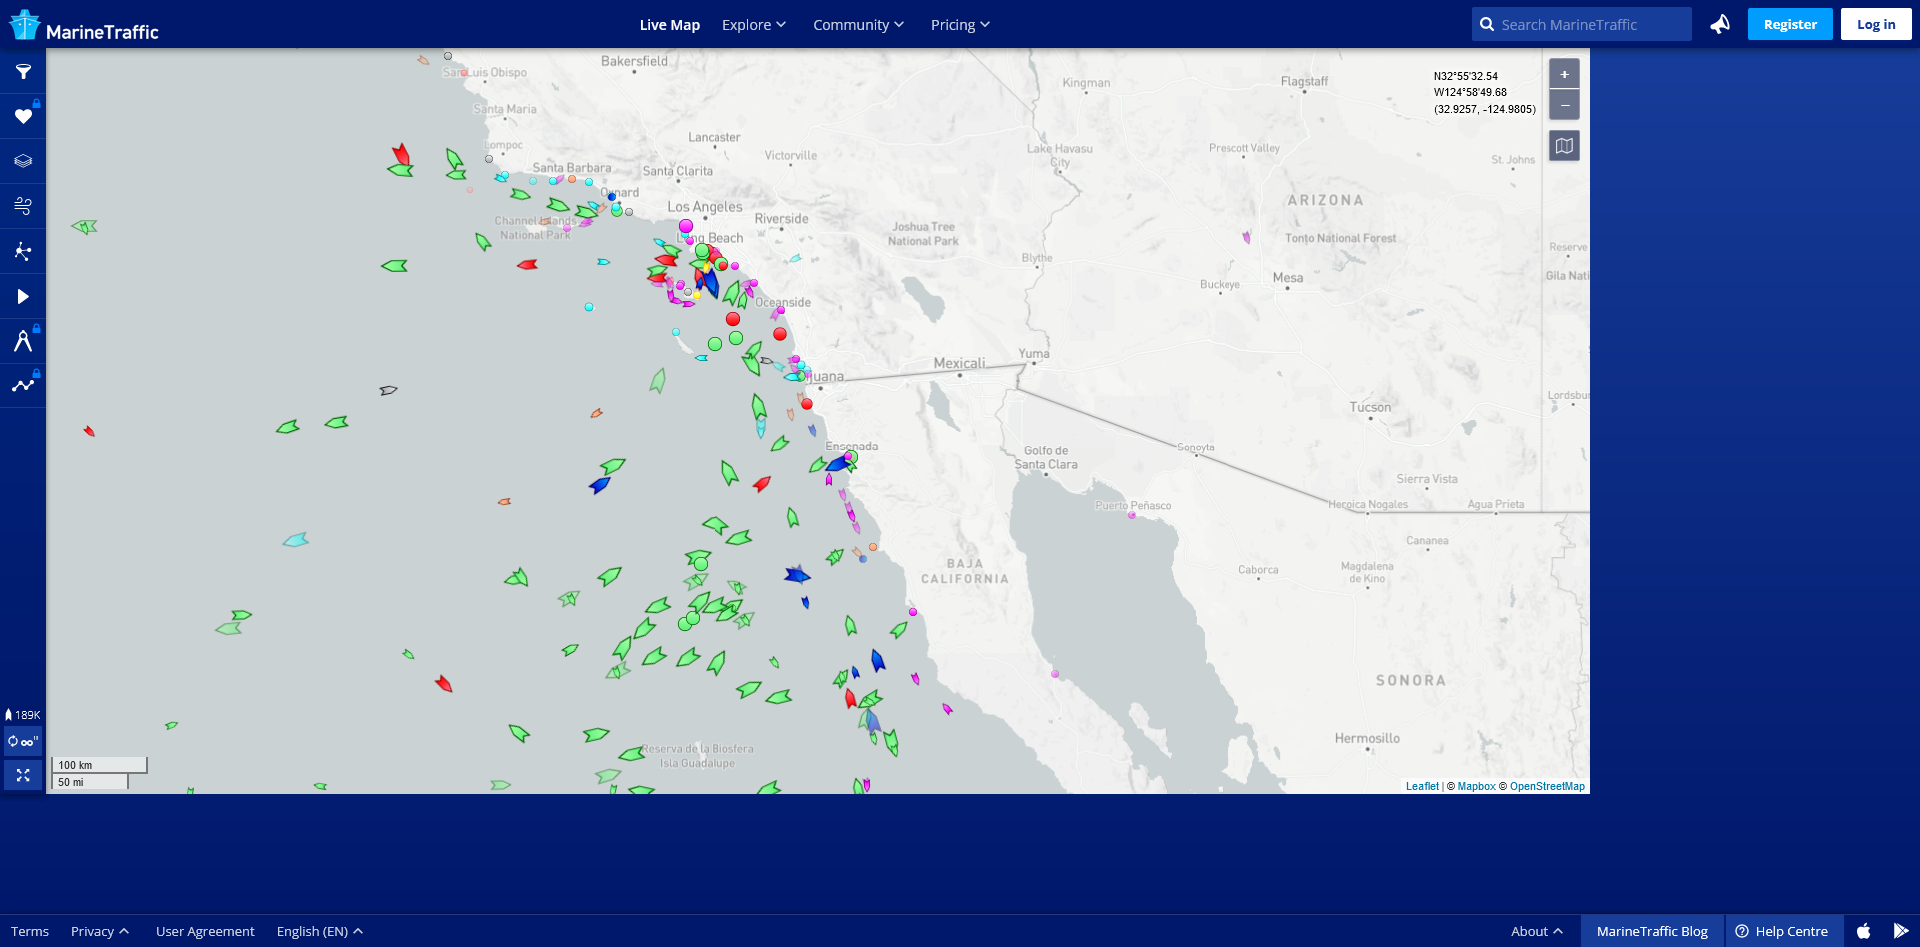Expand the Community menu
The width and height of the screenshot is (1920, 947).
click(858, 25)
